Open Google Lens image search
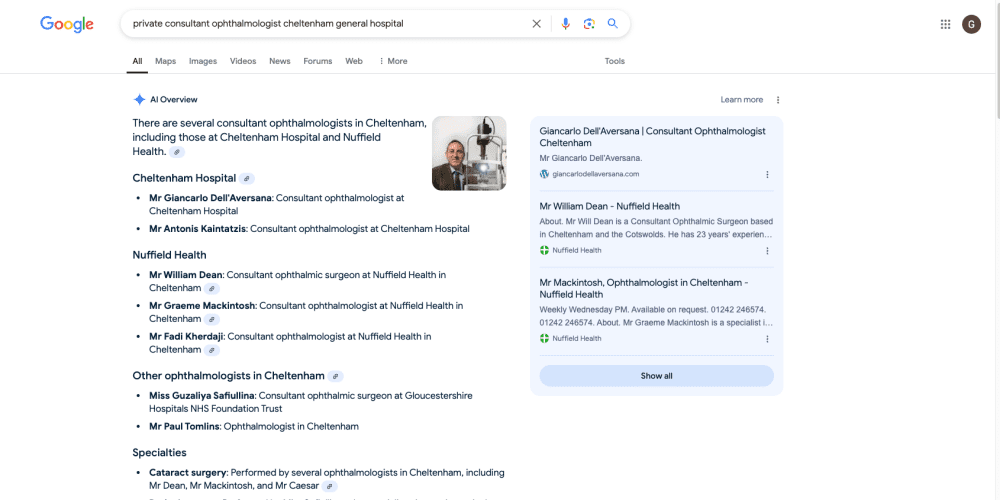The image size is (1000, 500). point(589,24)
